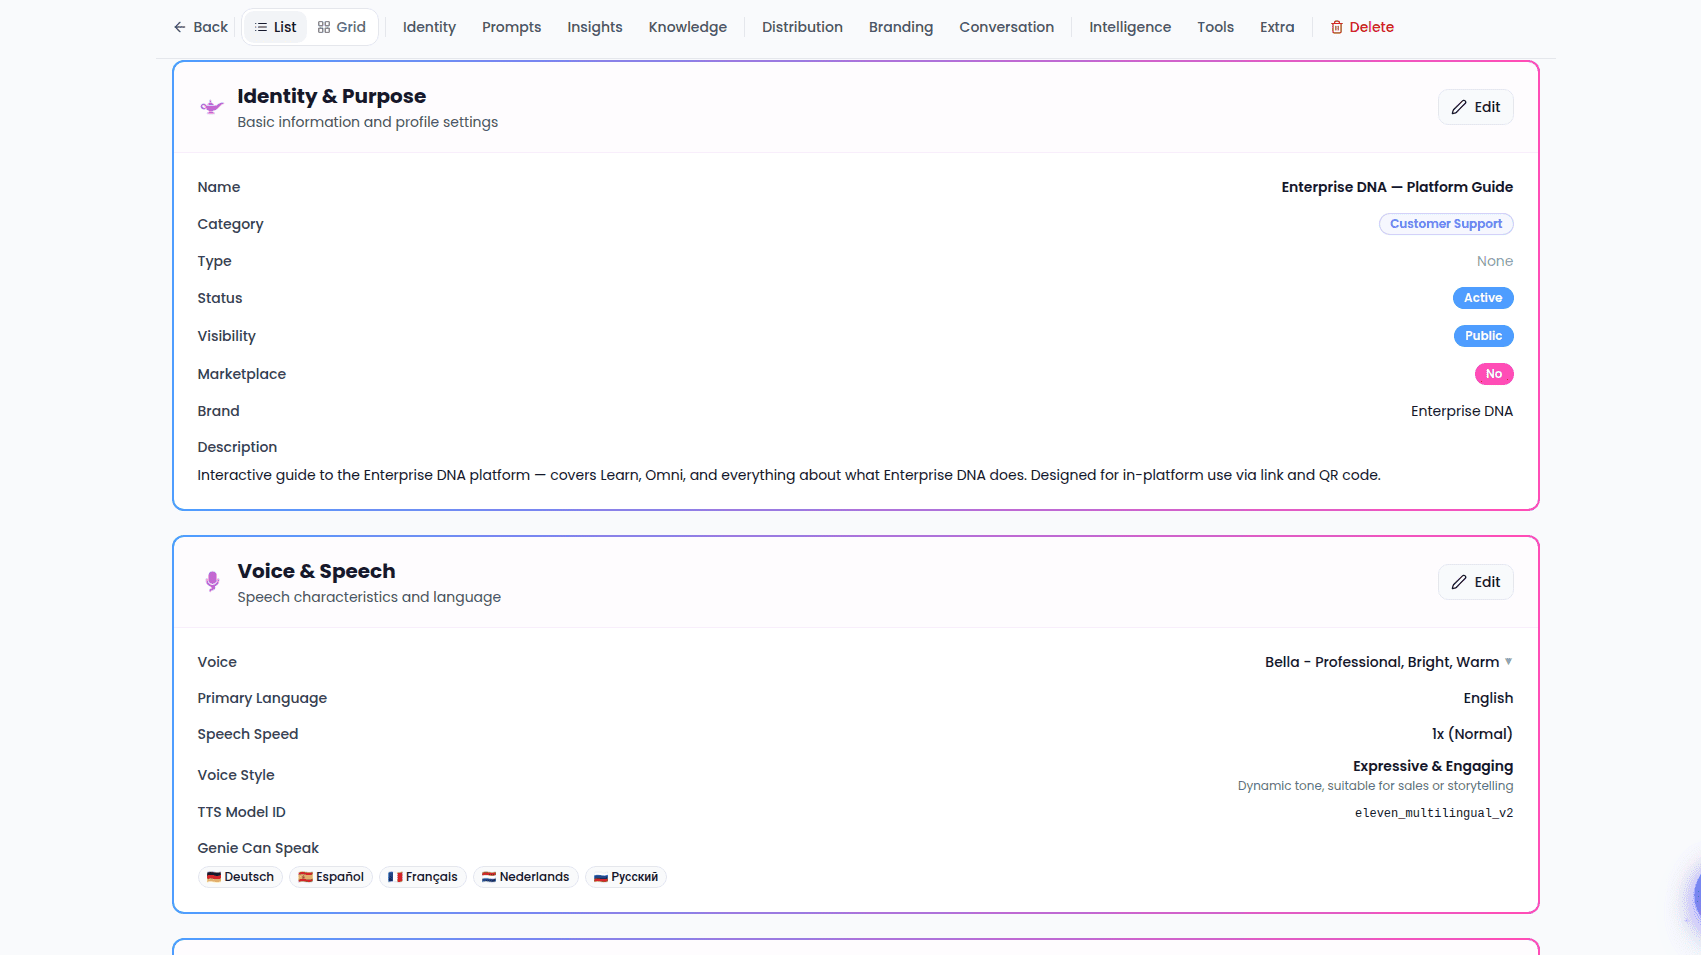Open the Distribution tab
Screen dimensions: 1701x955
[x=802, y=27]
